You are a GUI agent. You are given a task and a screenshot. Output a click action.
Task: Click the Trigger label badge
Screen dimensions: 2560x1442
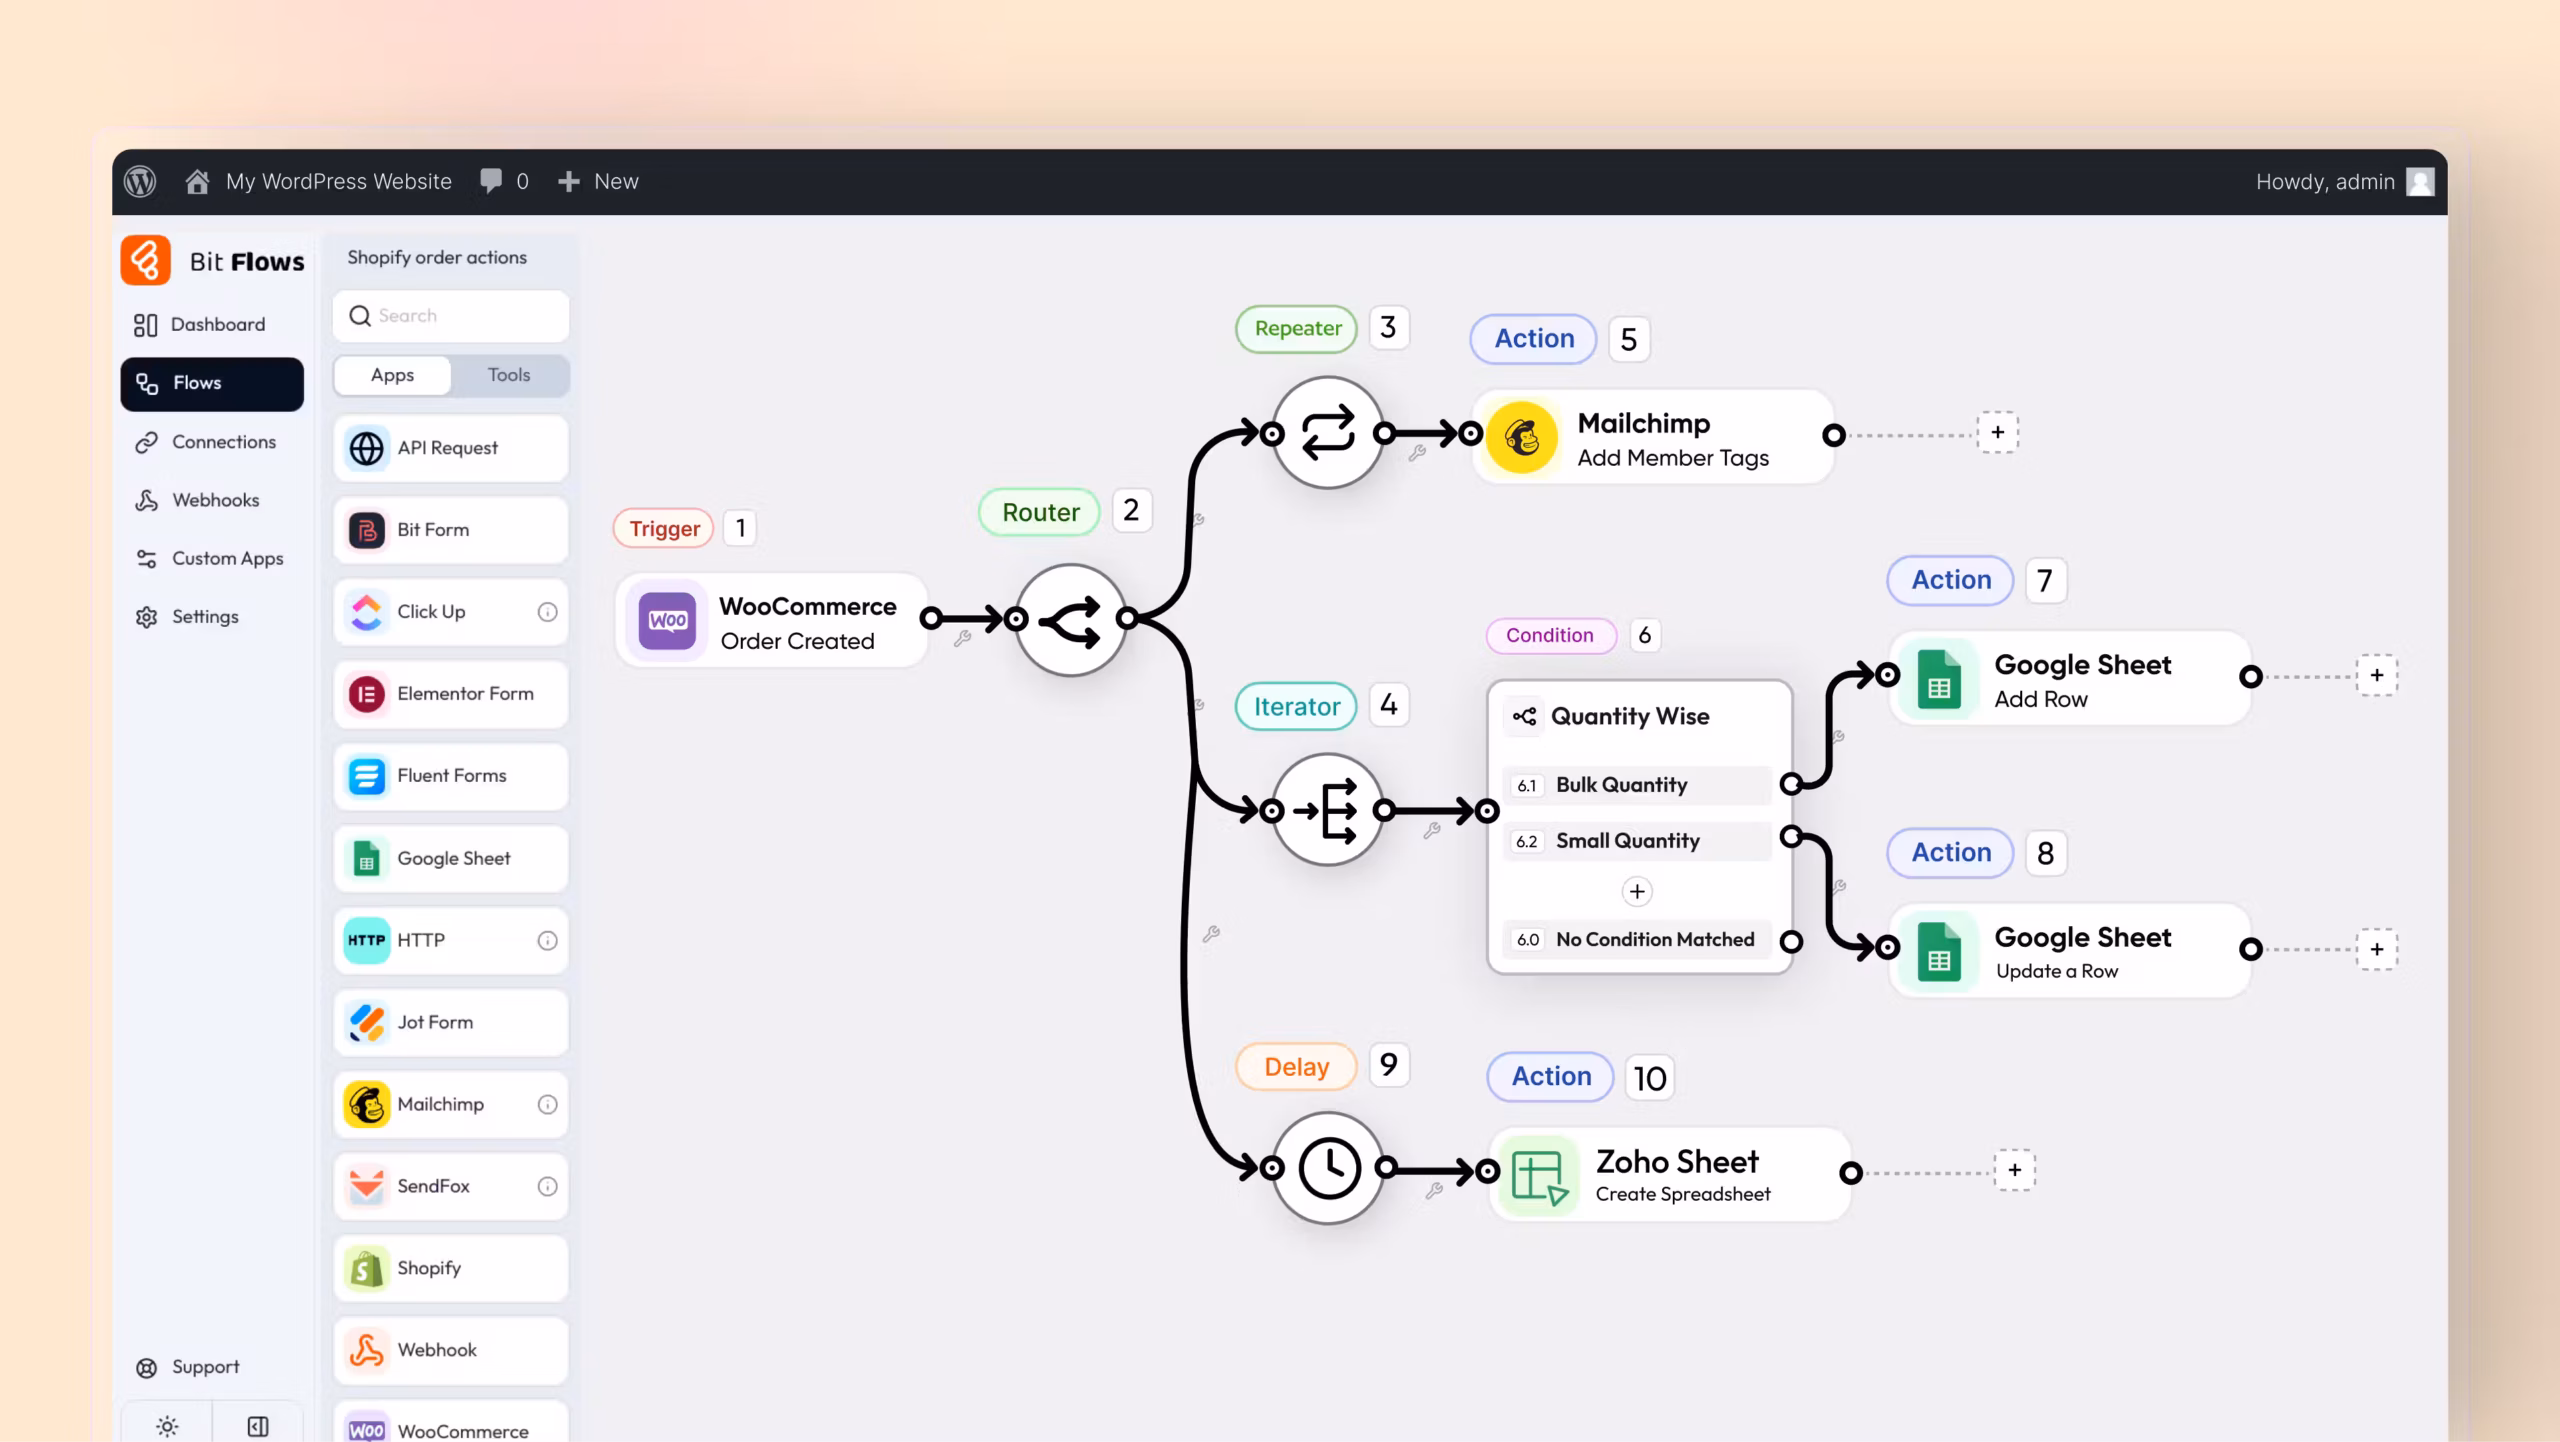[664, 528]
